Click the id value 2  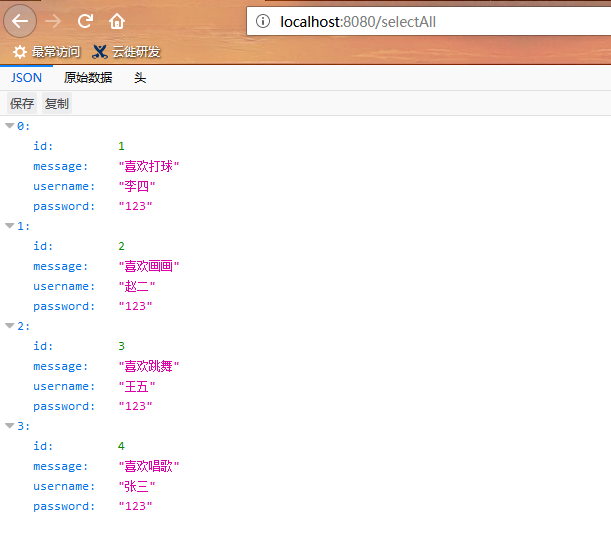pyautogui.click(x=121, y=246)
